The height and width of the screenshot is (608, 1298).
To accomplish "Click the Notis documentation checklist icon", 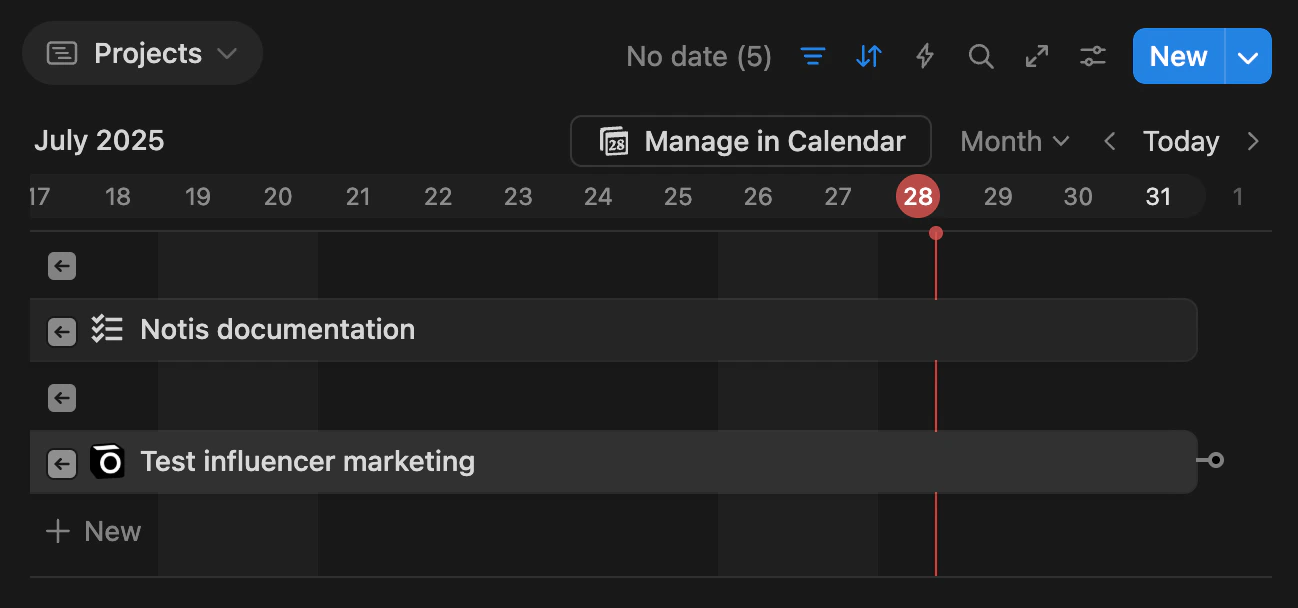I will tap(107, 329).
